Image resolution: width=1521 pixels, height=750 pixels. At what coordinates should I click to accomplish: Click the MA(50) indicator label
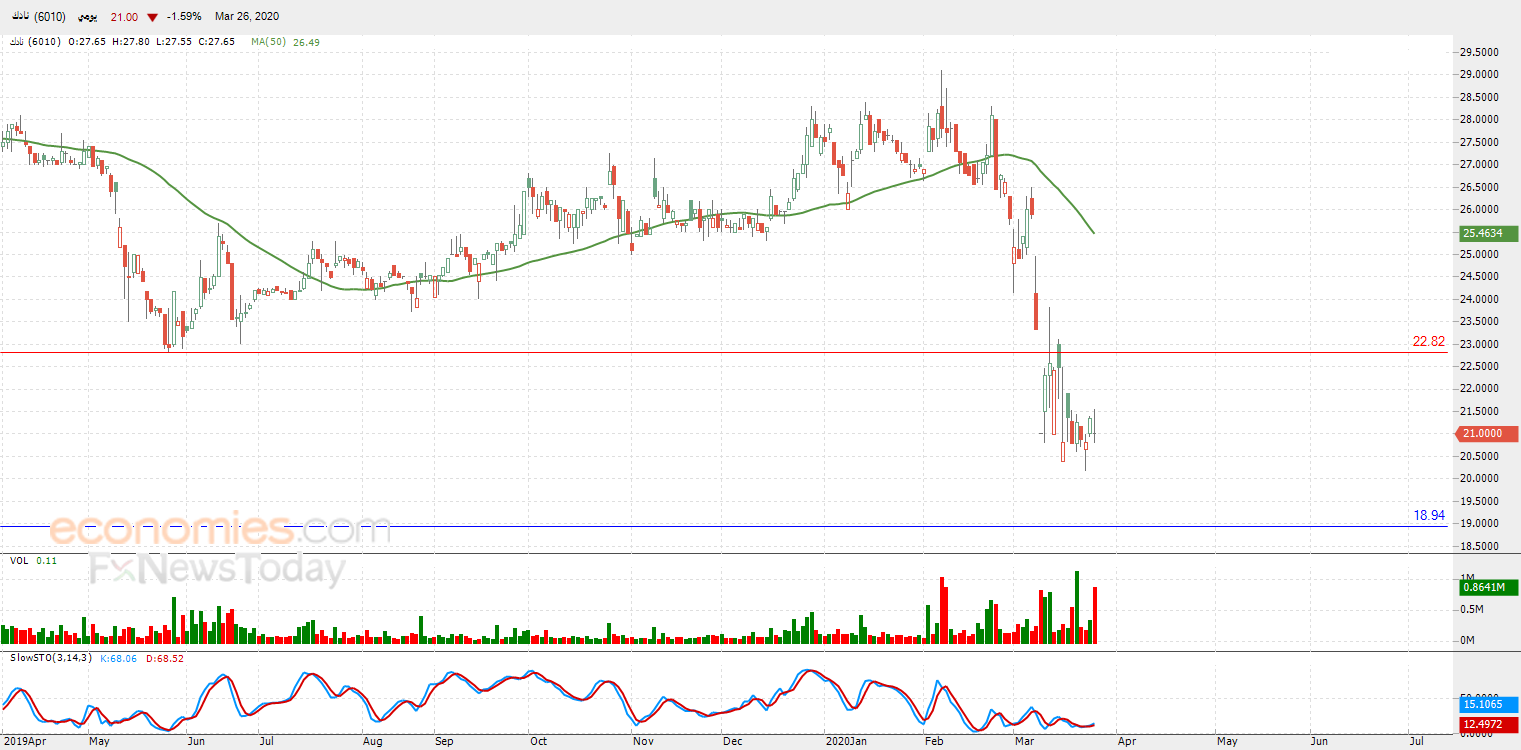coord(269,42)
